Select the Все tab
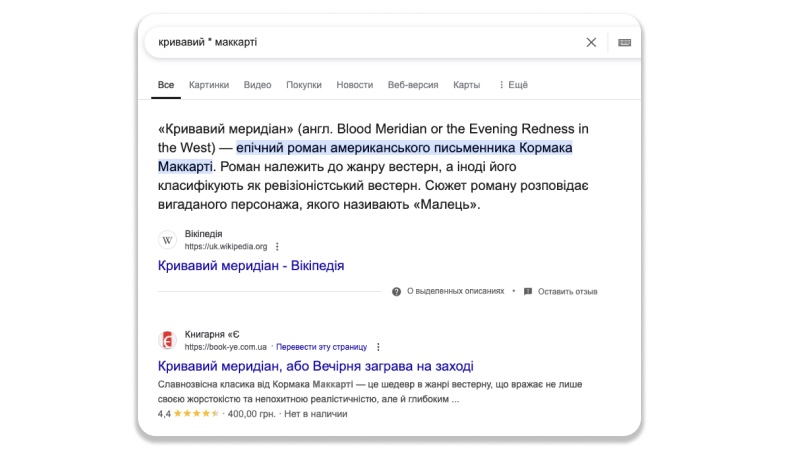The image size is (800, 450). [166, 85]
